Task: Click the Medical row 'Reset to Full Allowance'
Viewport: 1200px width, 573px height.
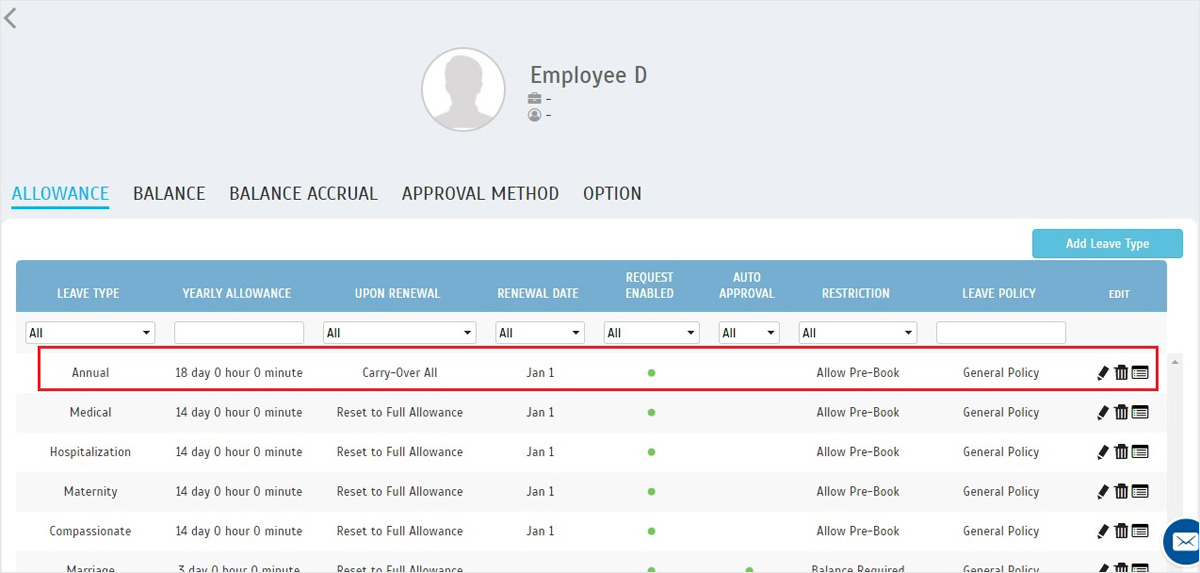Action: coord(400,412)
